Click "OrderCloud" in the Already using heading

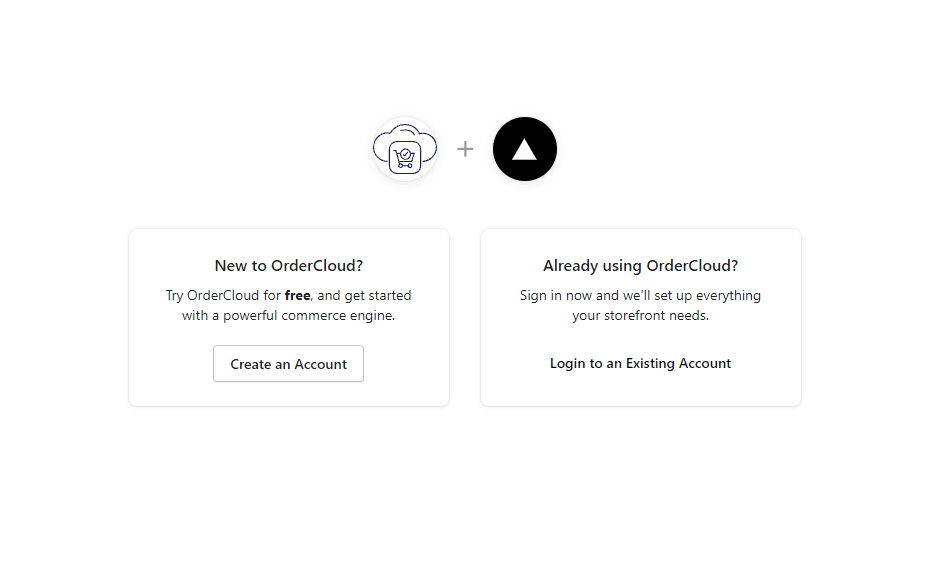(692, 266)
